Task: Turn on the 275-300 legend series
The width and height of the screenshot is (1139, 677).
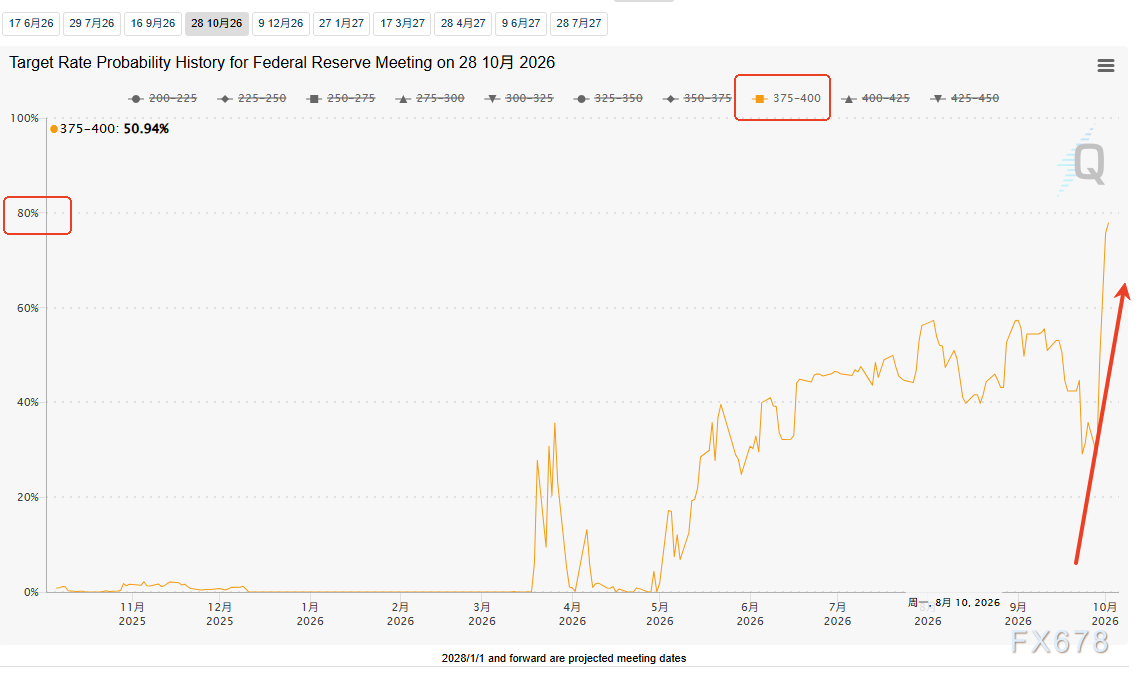Action: tap(430, 98)
